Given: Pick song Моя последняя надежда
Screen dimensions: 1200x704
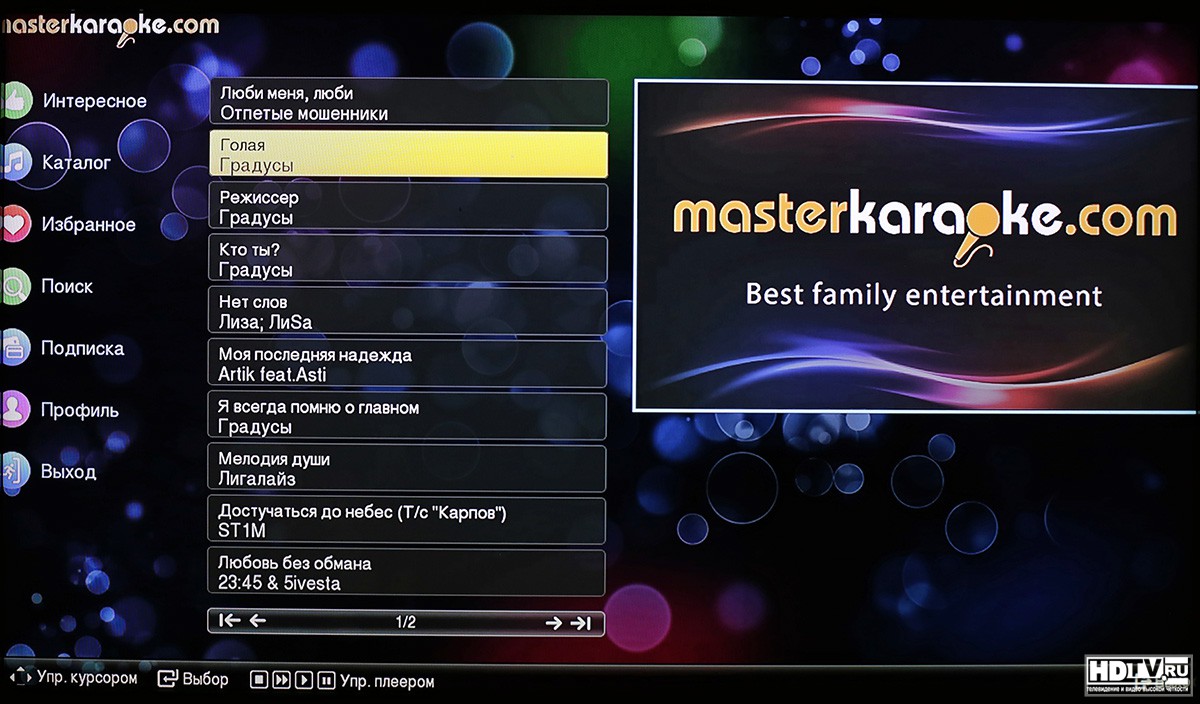Looking at the screenshot, I should [x=408, y=364].
